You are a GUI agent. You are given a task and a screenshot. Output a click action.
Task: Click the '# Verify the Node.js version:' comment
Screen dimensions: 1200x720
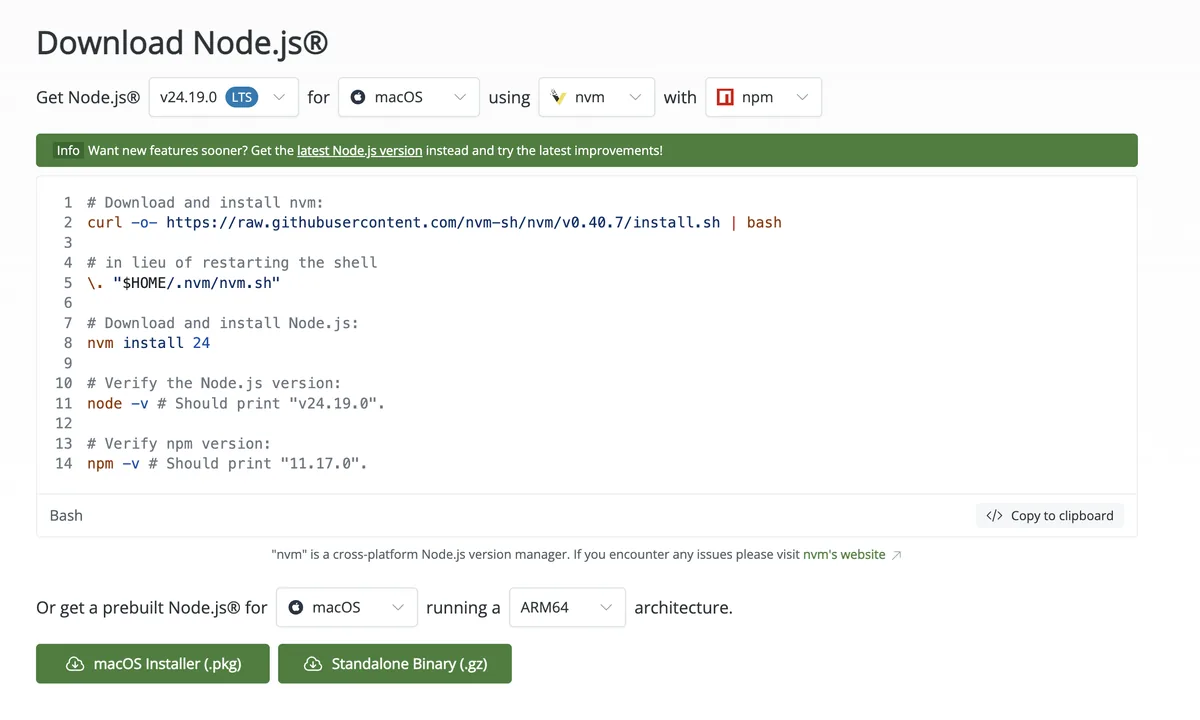[214, 383]
